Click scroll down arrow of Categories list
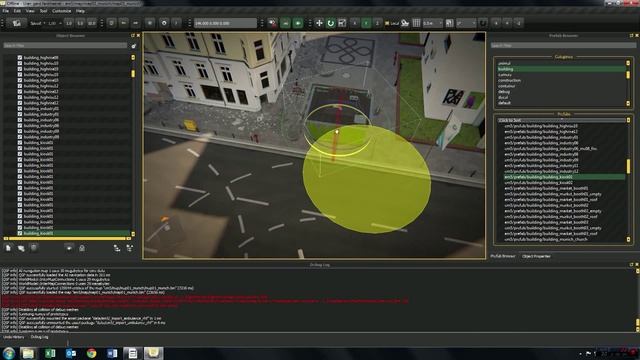Viewport: 640px width, 360px height. [628, 104]
